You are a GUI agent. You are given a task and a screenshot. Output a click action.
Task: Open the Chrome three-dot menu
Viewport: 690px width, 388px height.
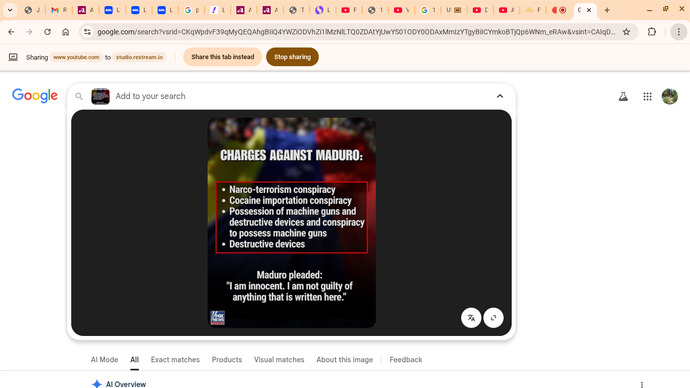pos(679,32)
